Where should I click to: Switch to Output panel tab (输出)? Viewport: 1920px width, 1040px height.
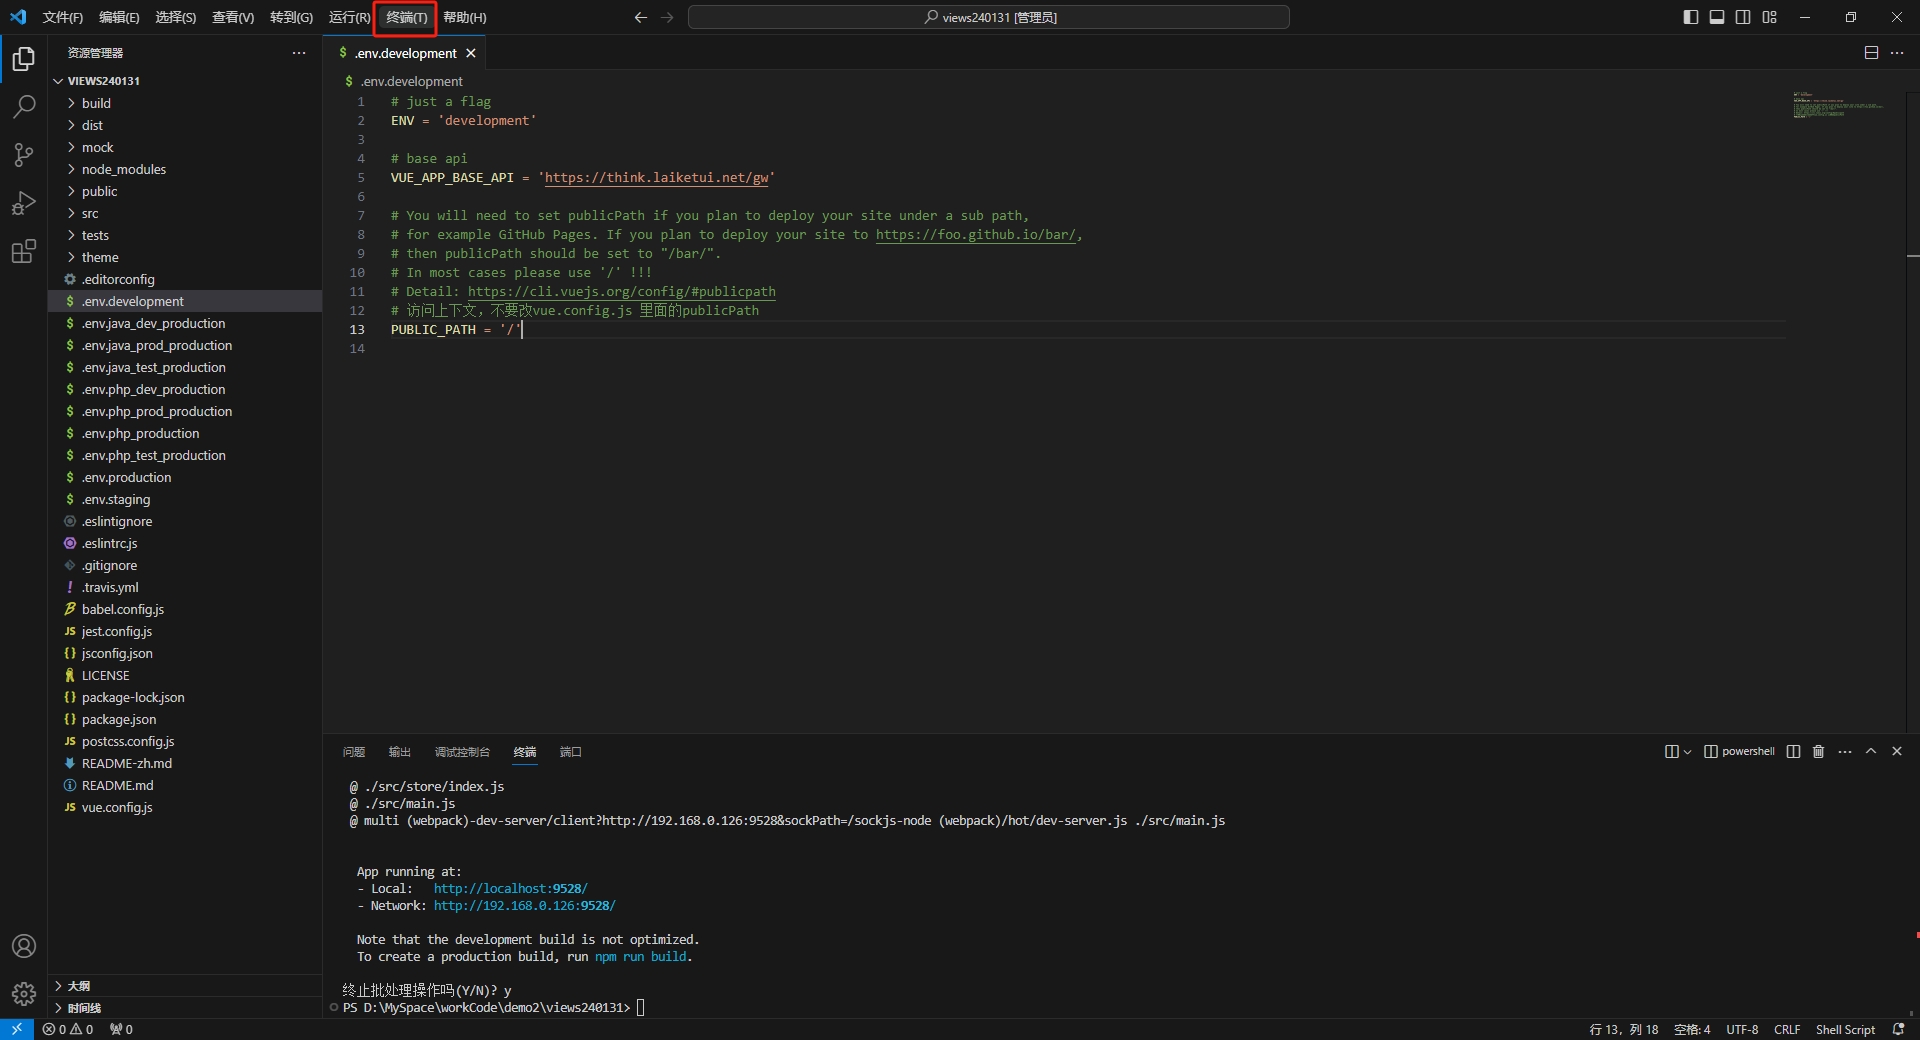tap(400, 752)
